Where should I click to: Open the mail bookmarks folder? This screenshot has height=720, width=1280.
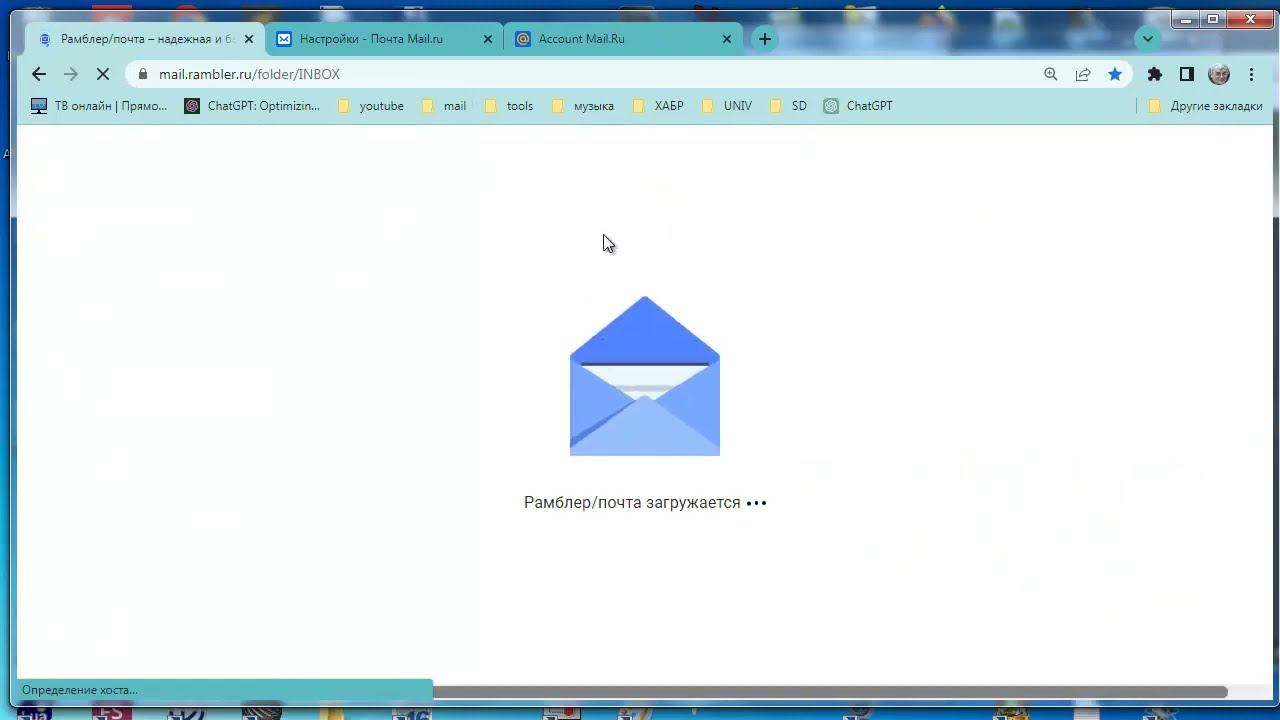click(443, 106)
